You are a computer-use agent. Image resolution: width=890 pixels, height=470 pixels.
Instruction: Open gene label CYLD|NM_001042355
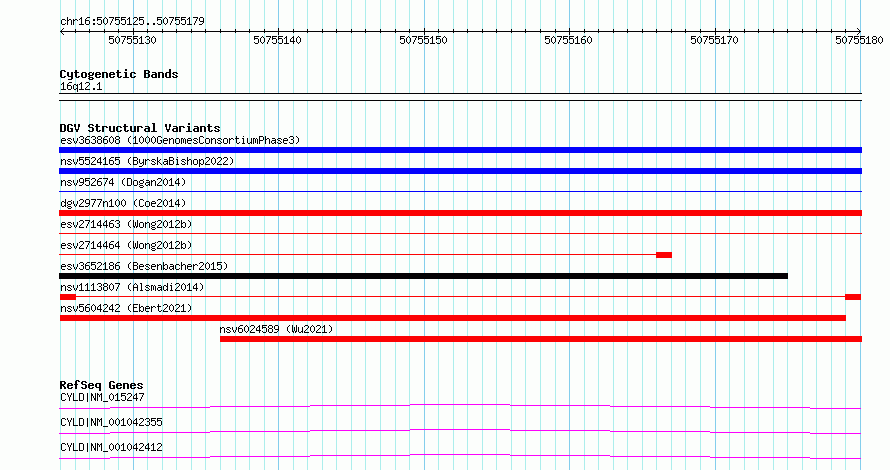pyautogui.click(x=111, y=422)
